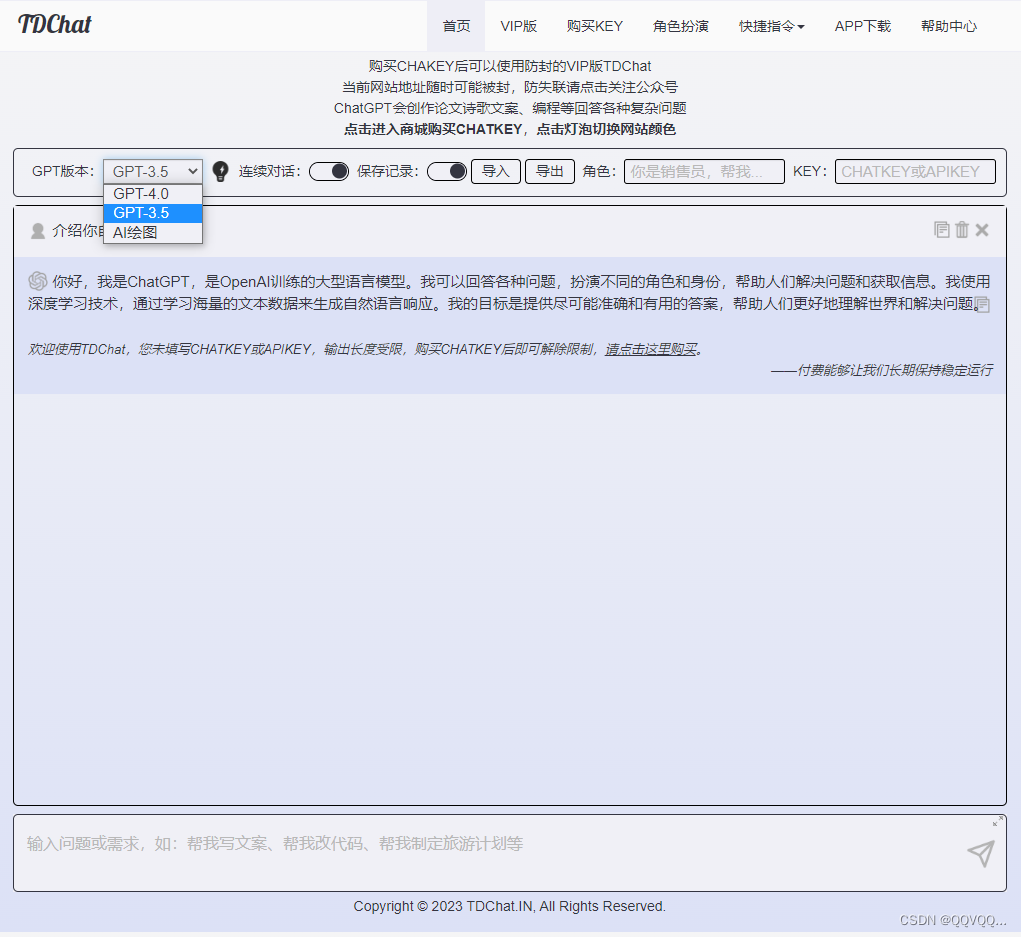The image size is (1021, 937).
Task: Click the user avatar icon beside the question
Action: click(x=38, y=231)
